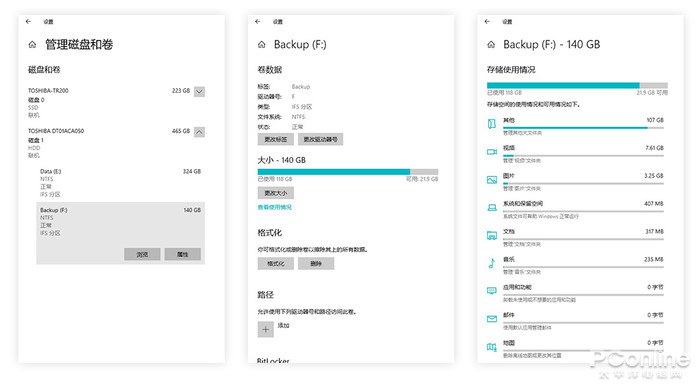The height and width of the screenshot is (387, 700).
Task: Click the 音乐 music note icon
Action: (492, 263)
